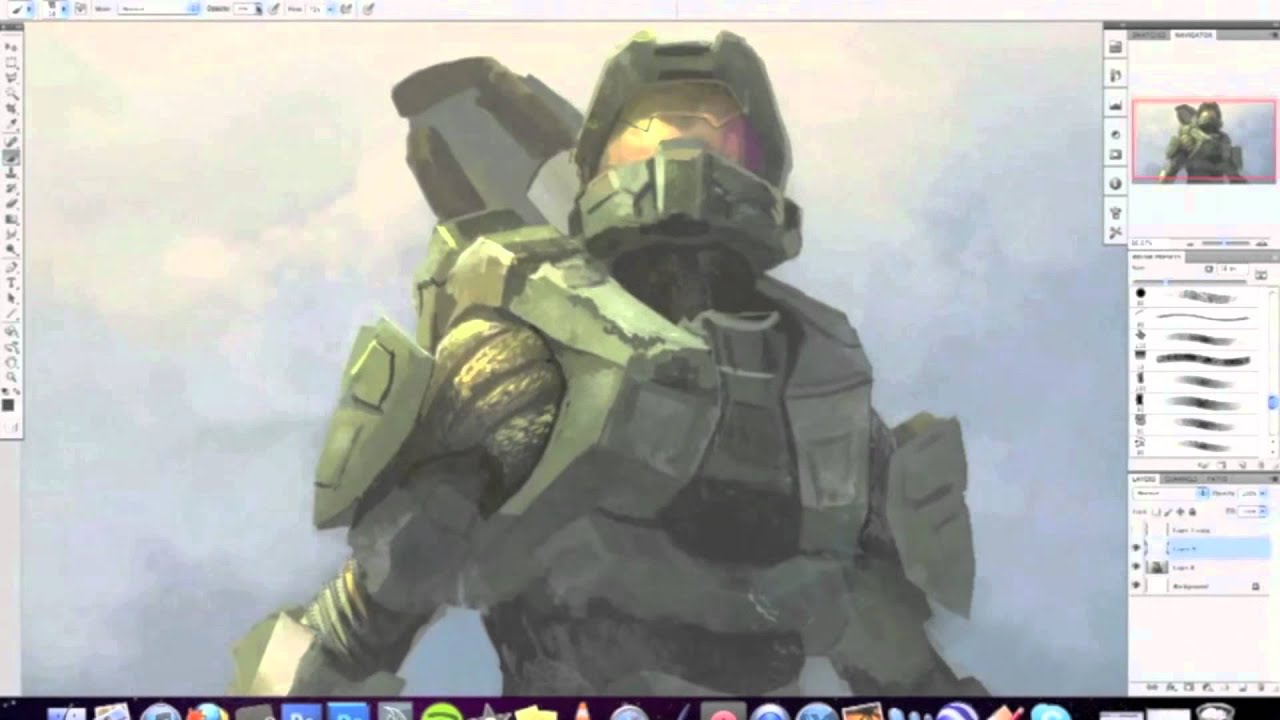This screenshot has width=1280, height=720.
Task: Switch to the Channels tab
Action: pyautogui.click(x=1180, y=479)
